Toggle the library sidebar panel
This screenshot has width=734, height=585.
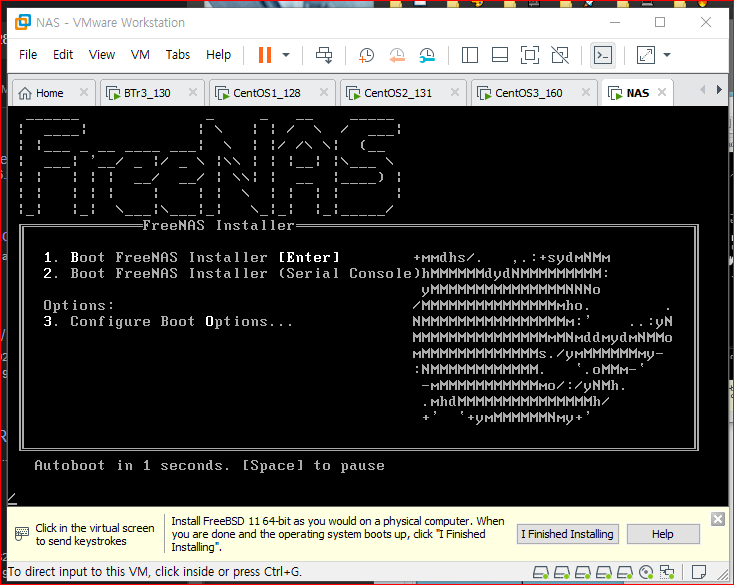point(470,55)
